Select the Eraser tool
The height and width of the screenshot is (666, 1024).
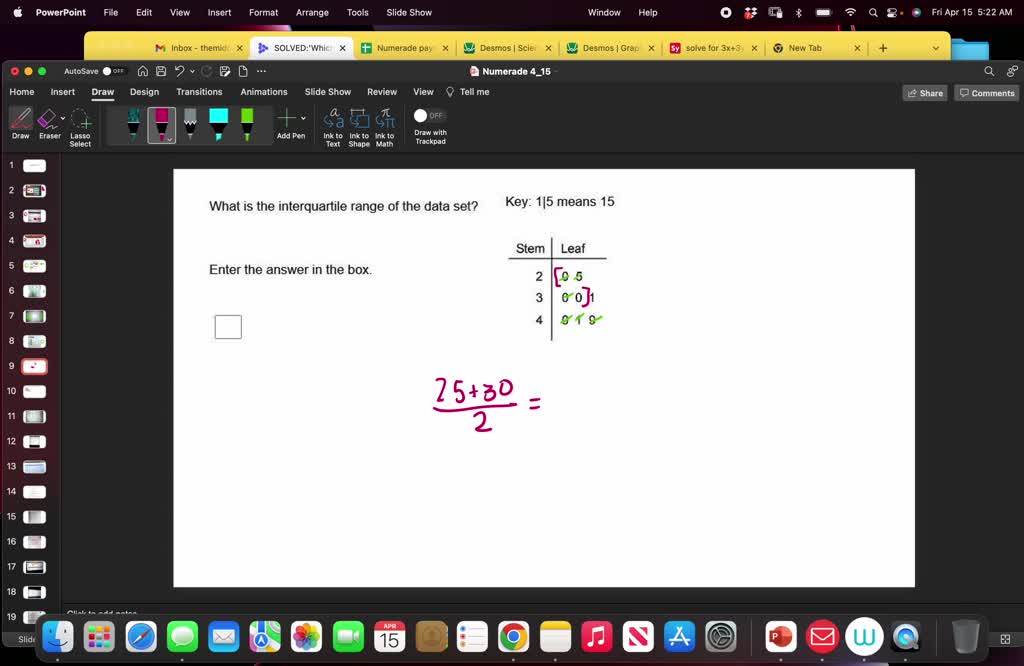click(48, 120)
